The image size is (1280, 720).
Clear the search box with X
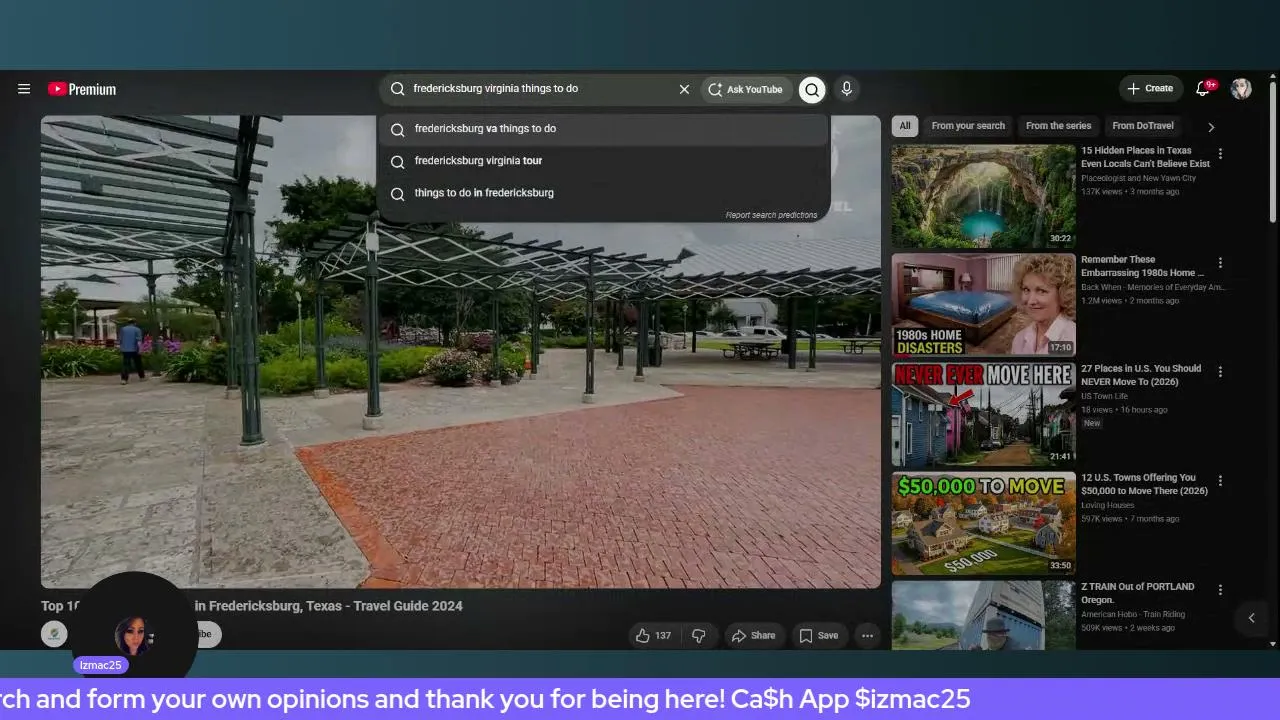pos(684,89)
